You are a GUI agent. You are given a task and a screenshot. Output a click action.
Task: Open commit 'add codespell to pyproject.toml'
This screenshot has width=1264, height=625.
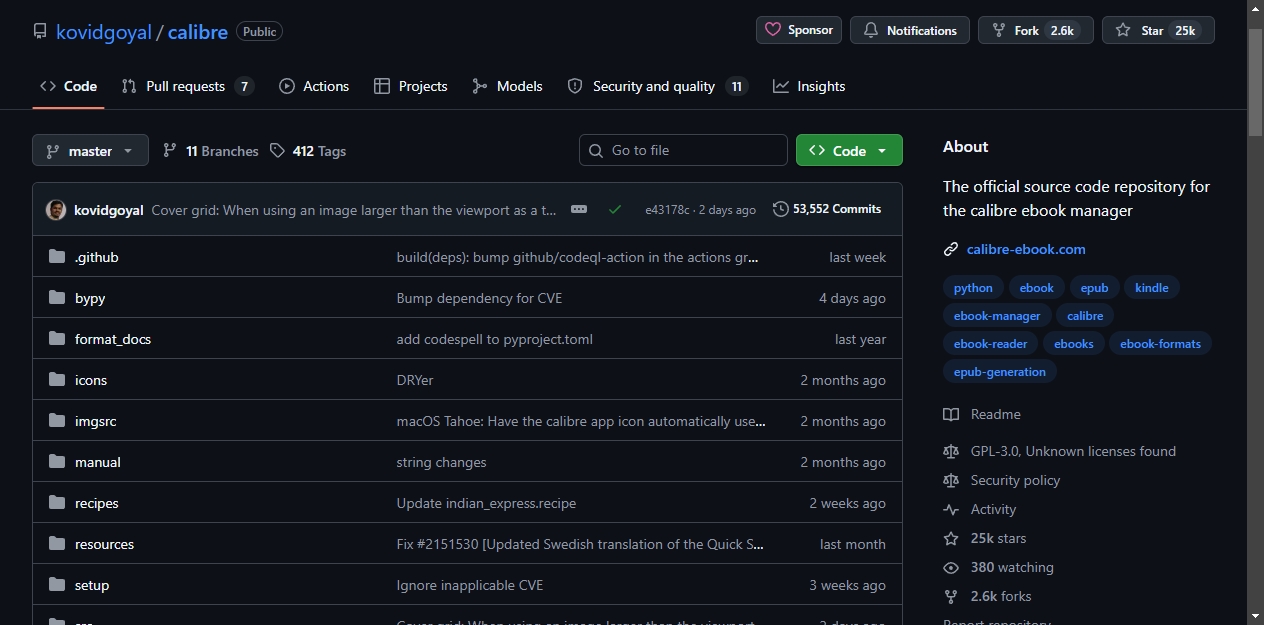495,339
